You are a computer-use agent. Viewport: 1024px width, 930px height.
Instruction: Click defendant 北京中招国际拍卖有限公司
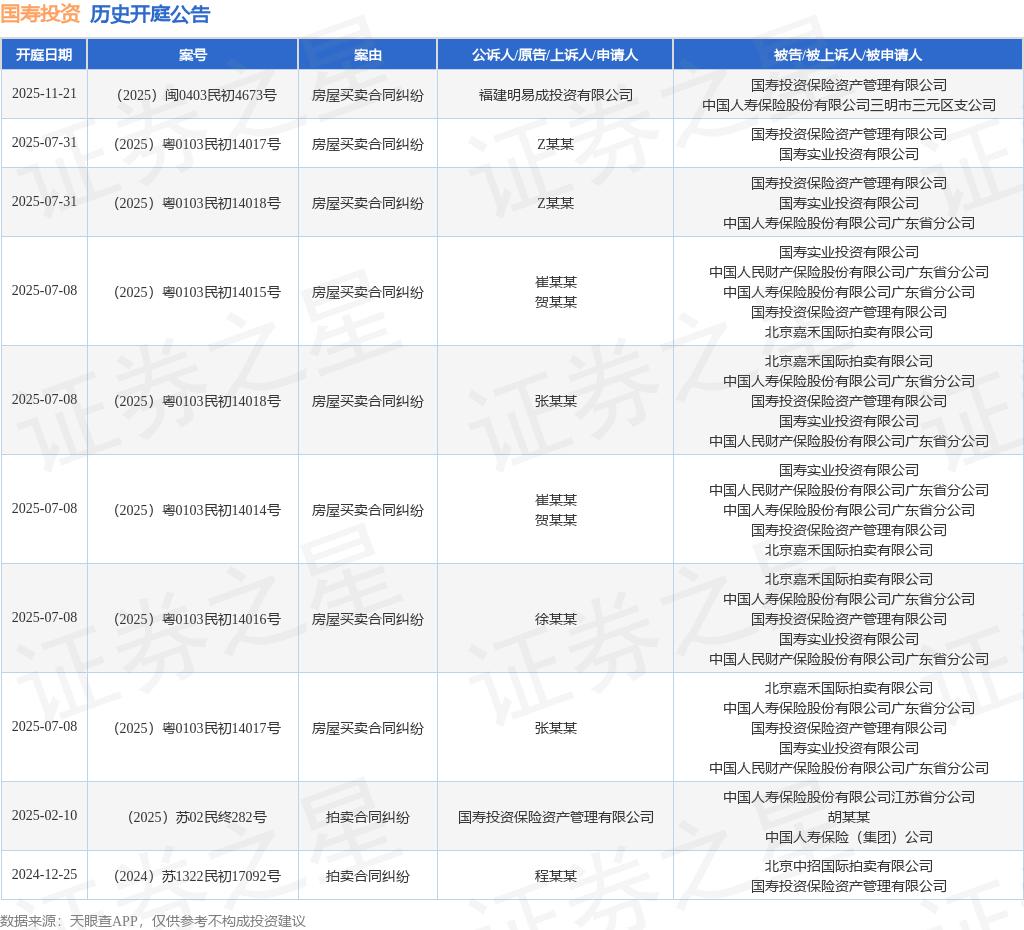848,866
